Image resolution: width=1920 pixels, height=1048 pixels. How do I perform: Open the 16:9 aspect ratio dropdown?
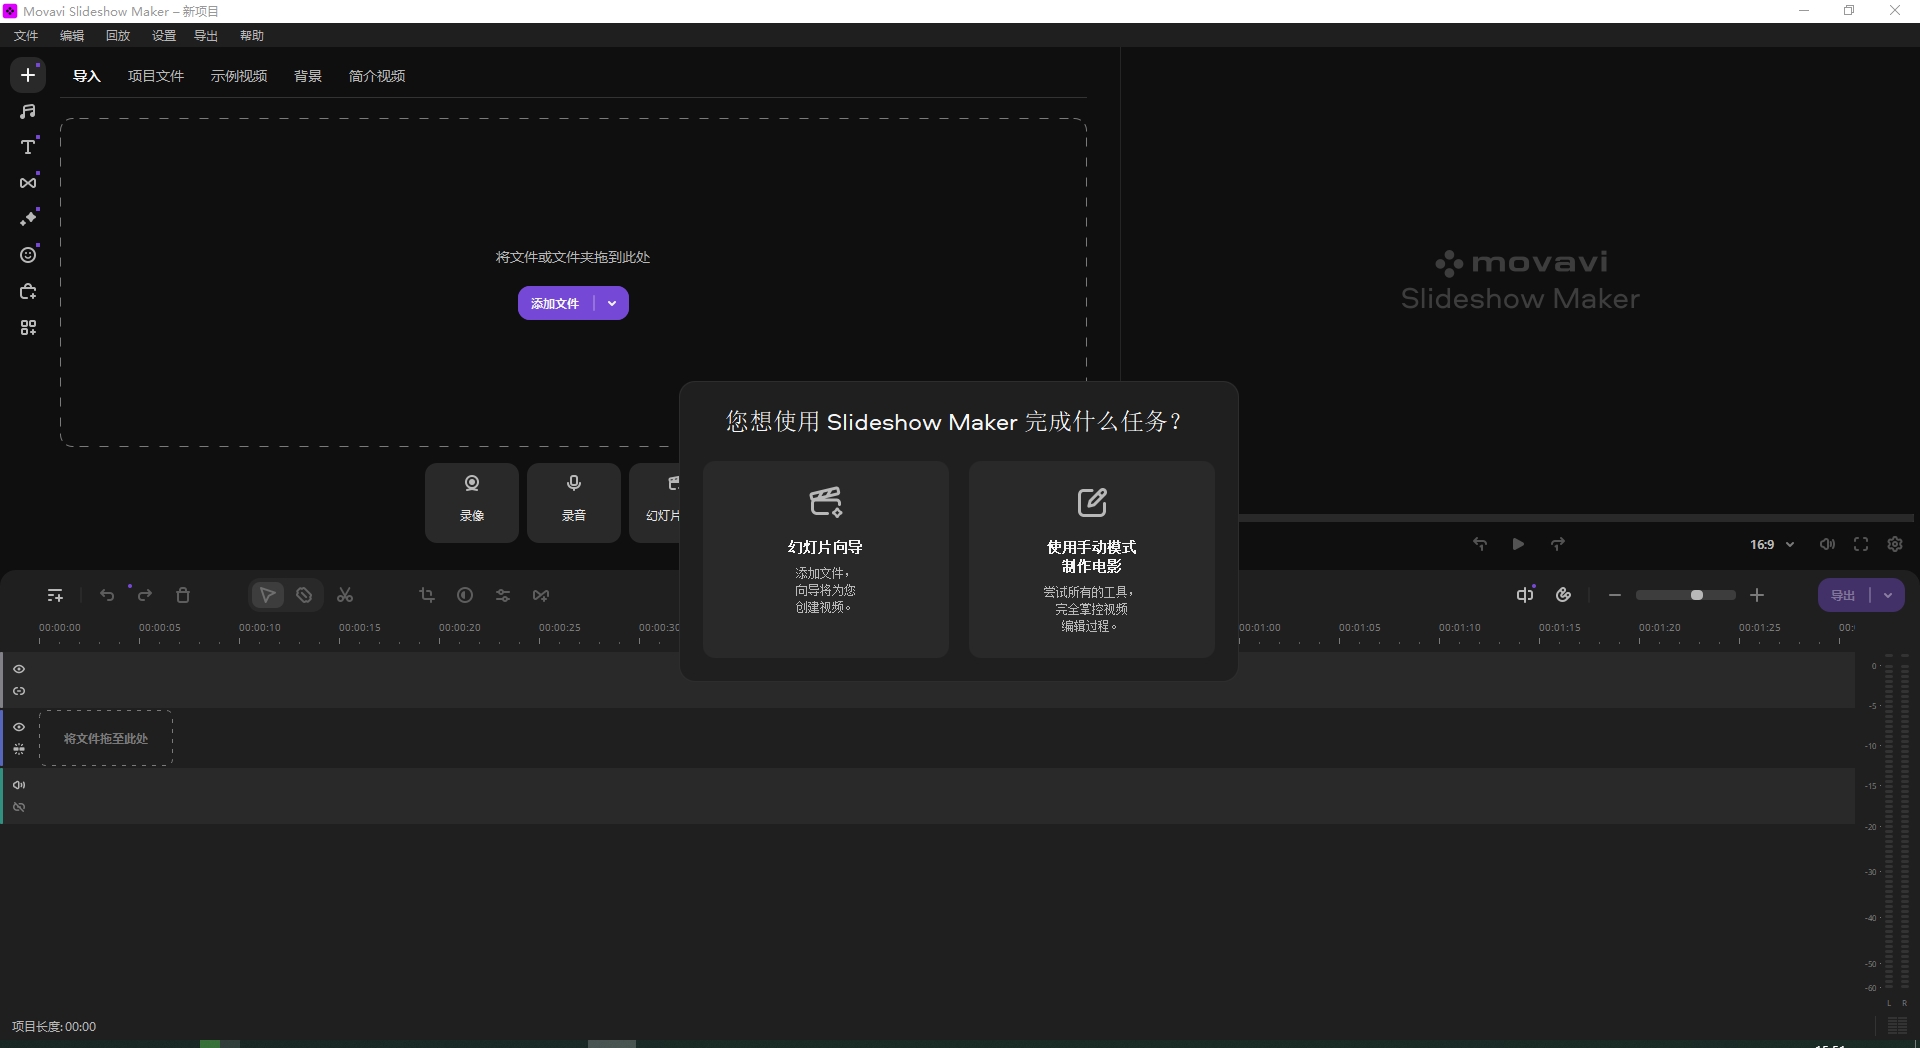(1772, 544)
